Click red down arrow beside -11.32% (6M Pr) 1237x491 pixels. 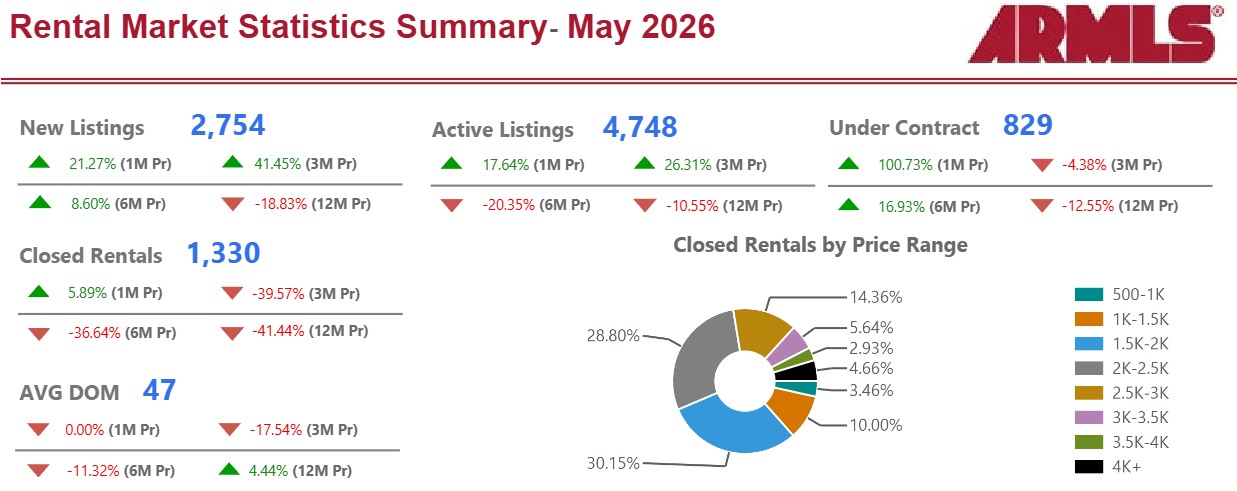coord(39,470)
